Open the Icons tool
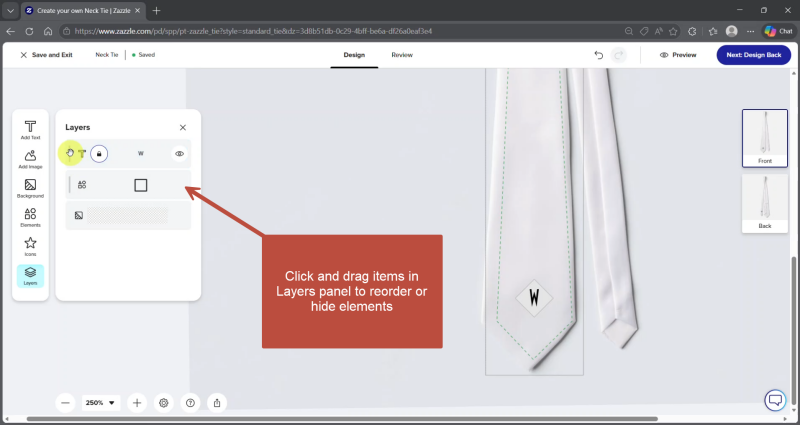 [x=30, y=246]
